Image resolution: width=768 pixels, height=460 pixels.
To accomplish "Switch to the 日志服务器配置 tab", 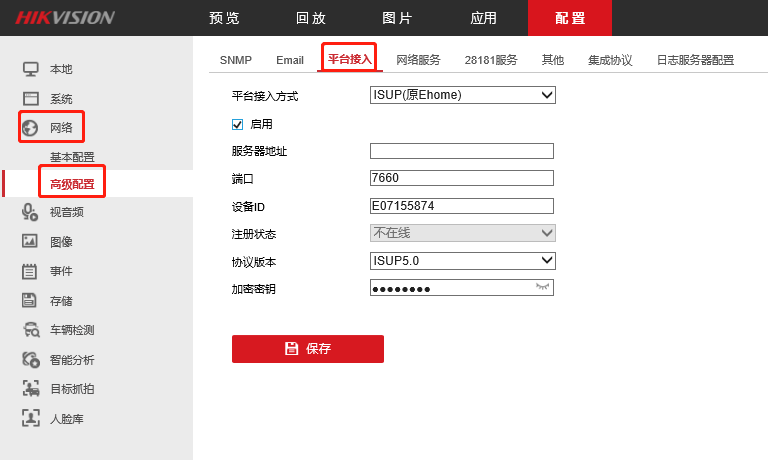I will pyautogui.click(x=695, y=60).
